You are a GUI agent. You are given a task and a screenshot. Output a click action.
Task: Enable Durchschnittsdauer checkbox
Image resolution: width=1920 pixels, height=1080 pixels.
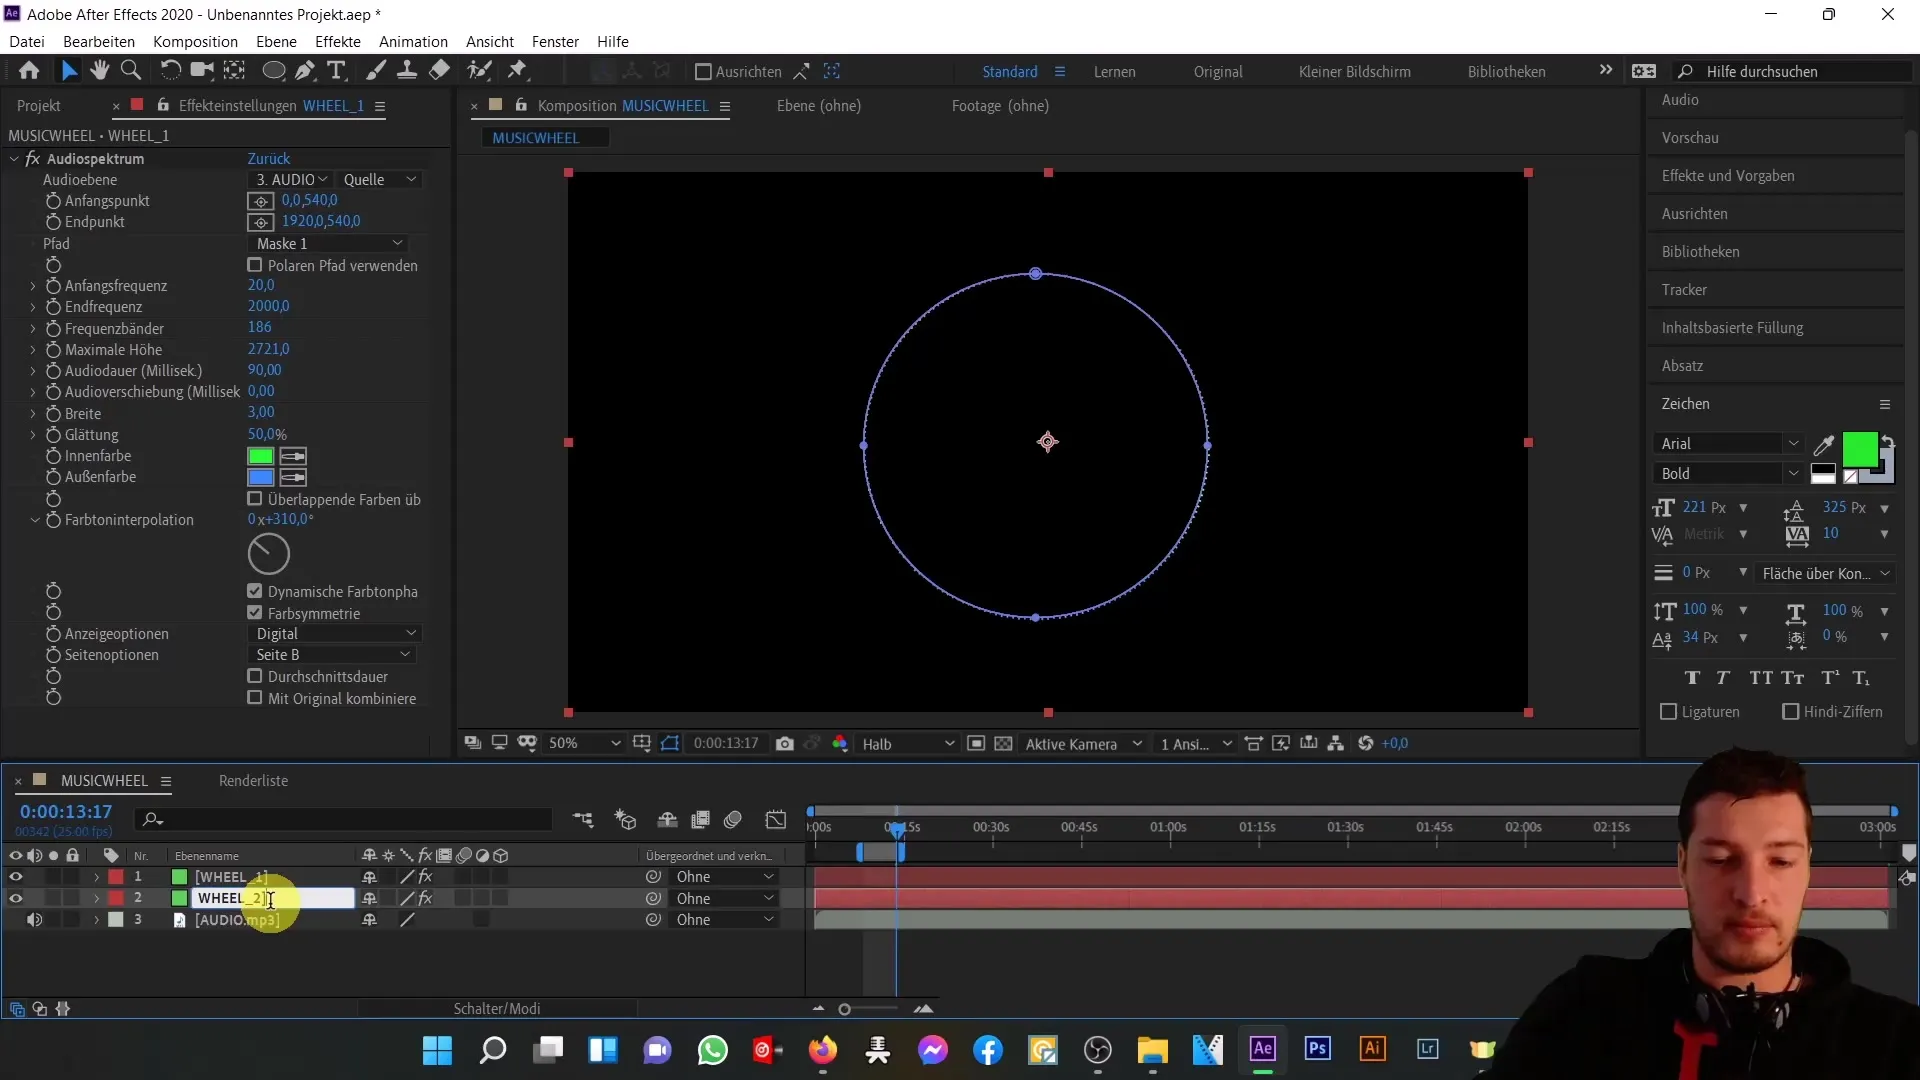coord(255,676)
